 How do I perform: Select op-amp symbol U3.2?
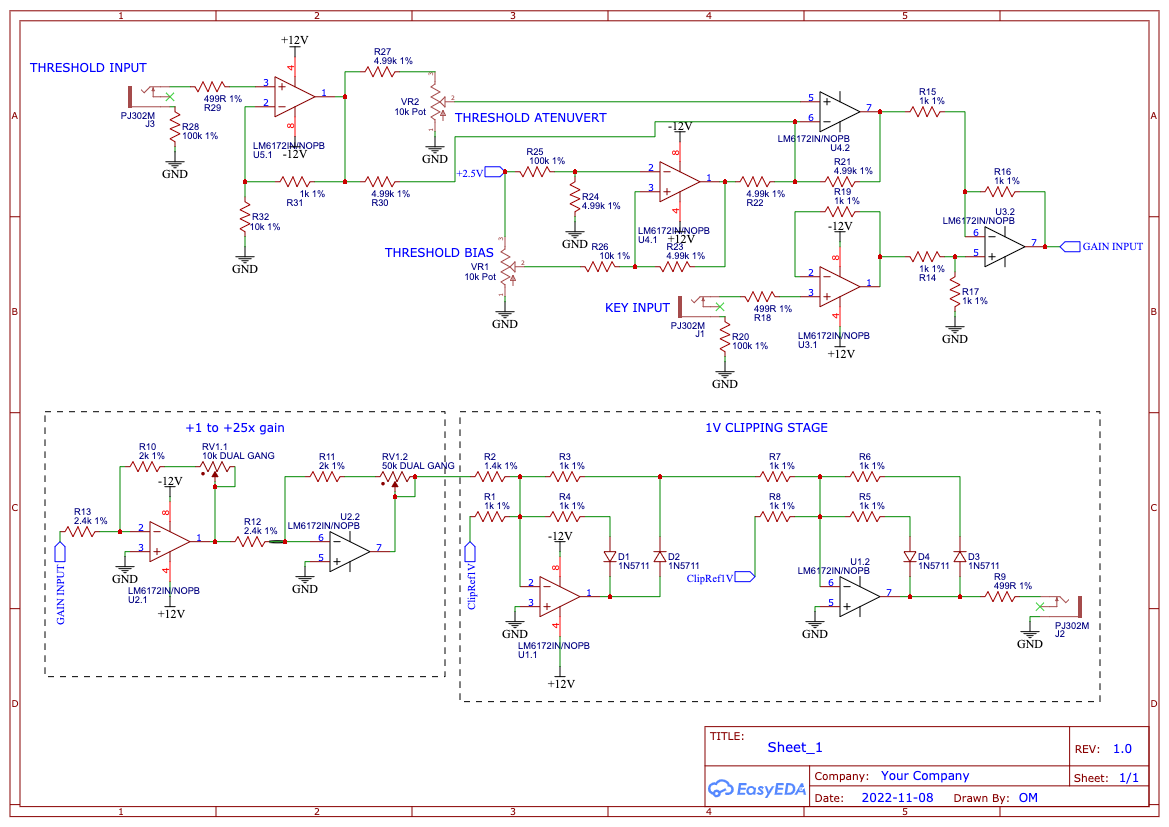pos(1004,245)
